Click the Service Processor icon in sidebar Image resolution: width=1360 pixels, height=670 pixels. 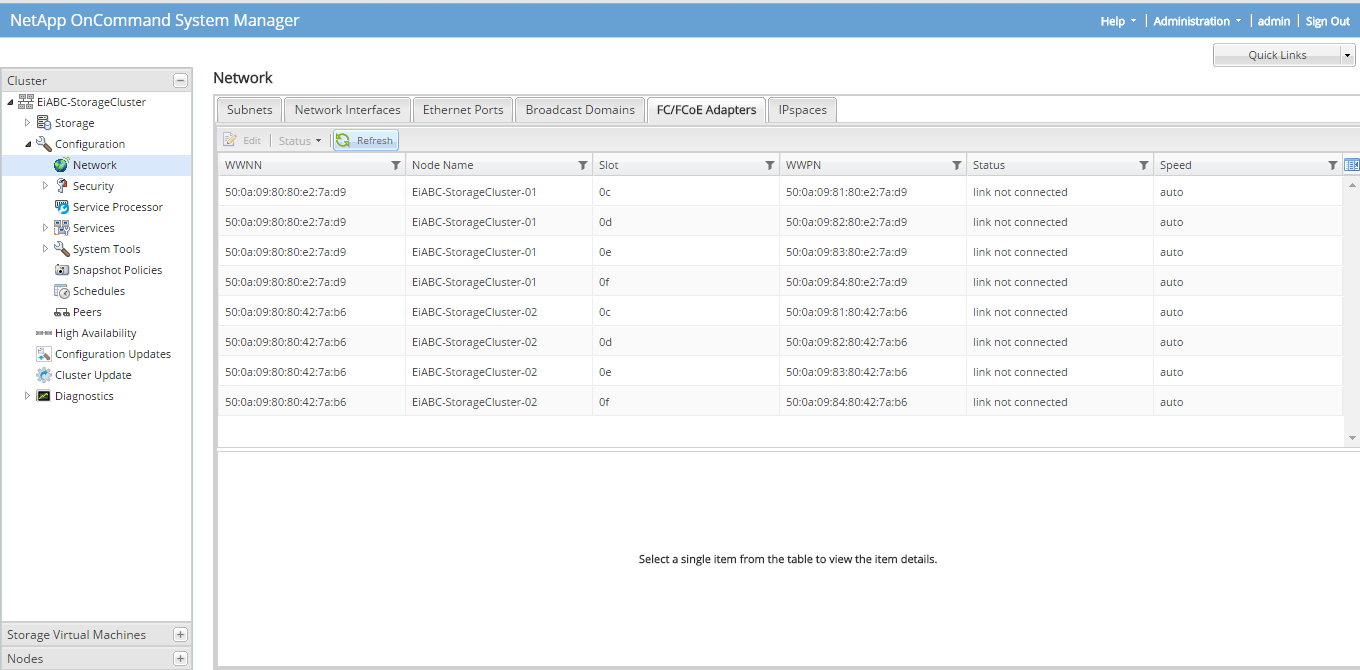tap(62, 207)
